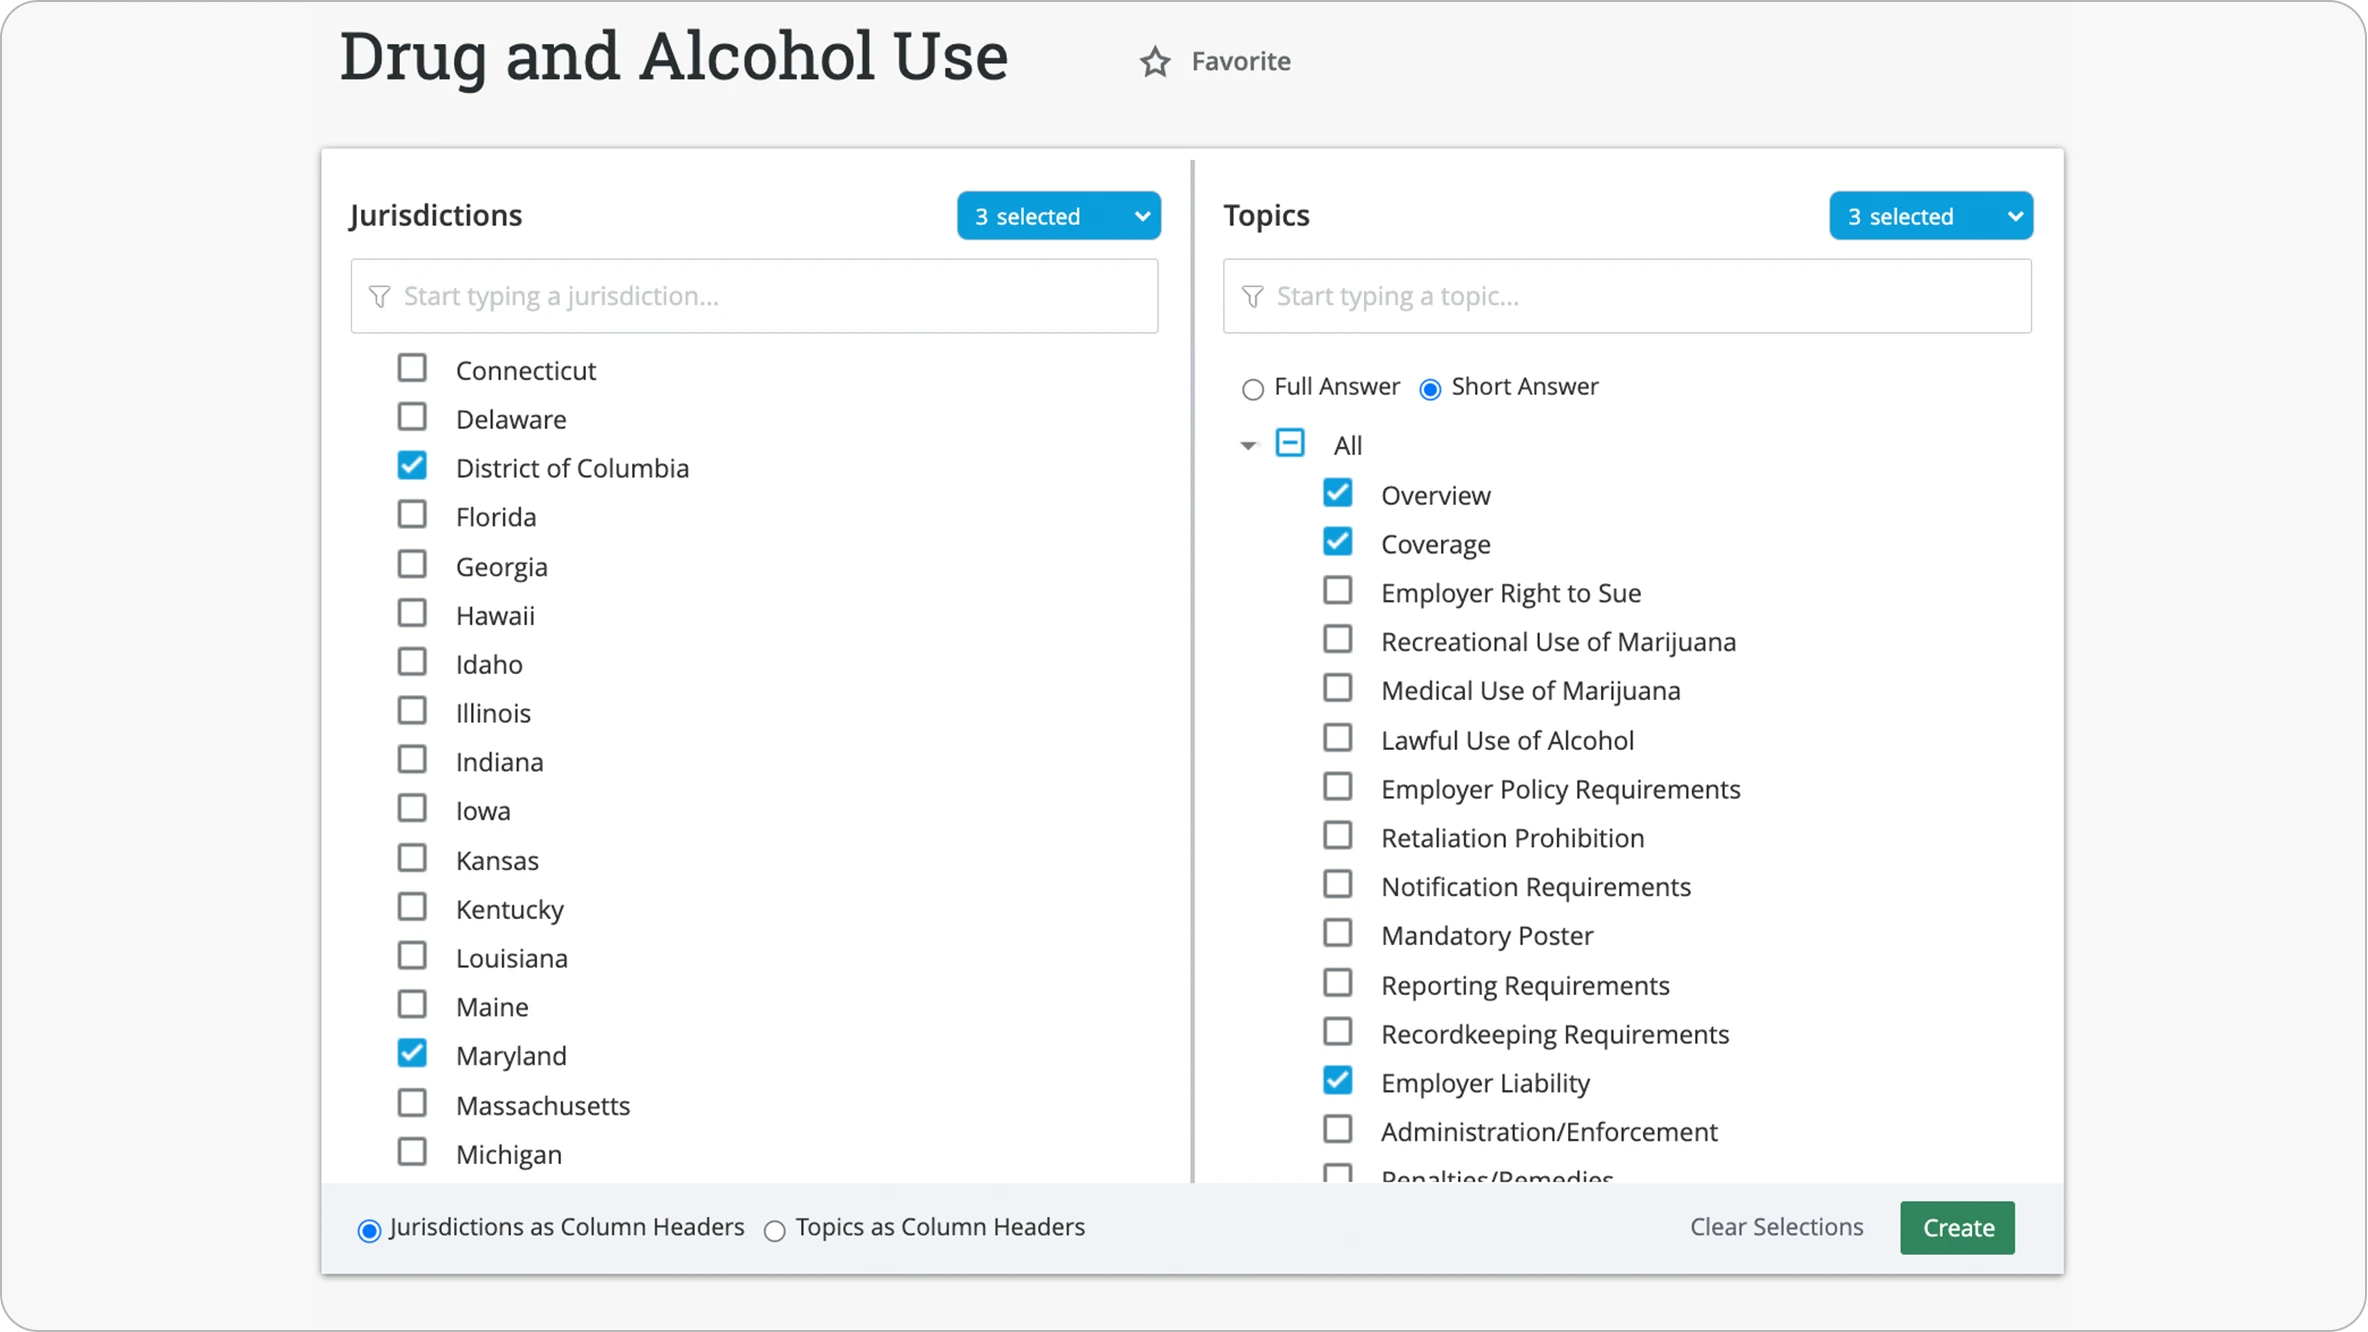Viewport: 2368px width, 1332px height.
Task: Click the minus box beside All topics
Action: (1290, 442)
